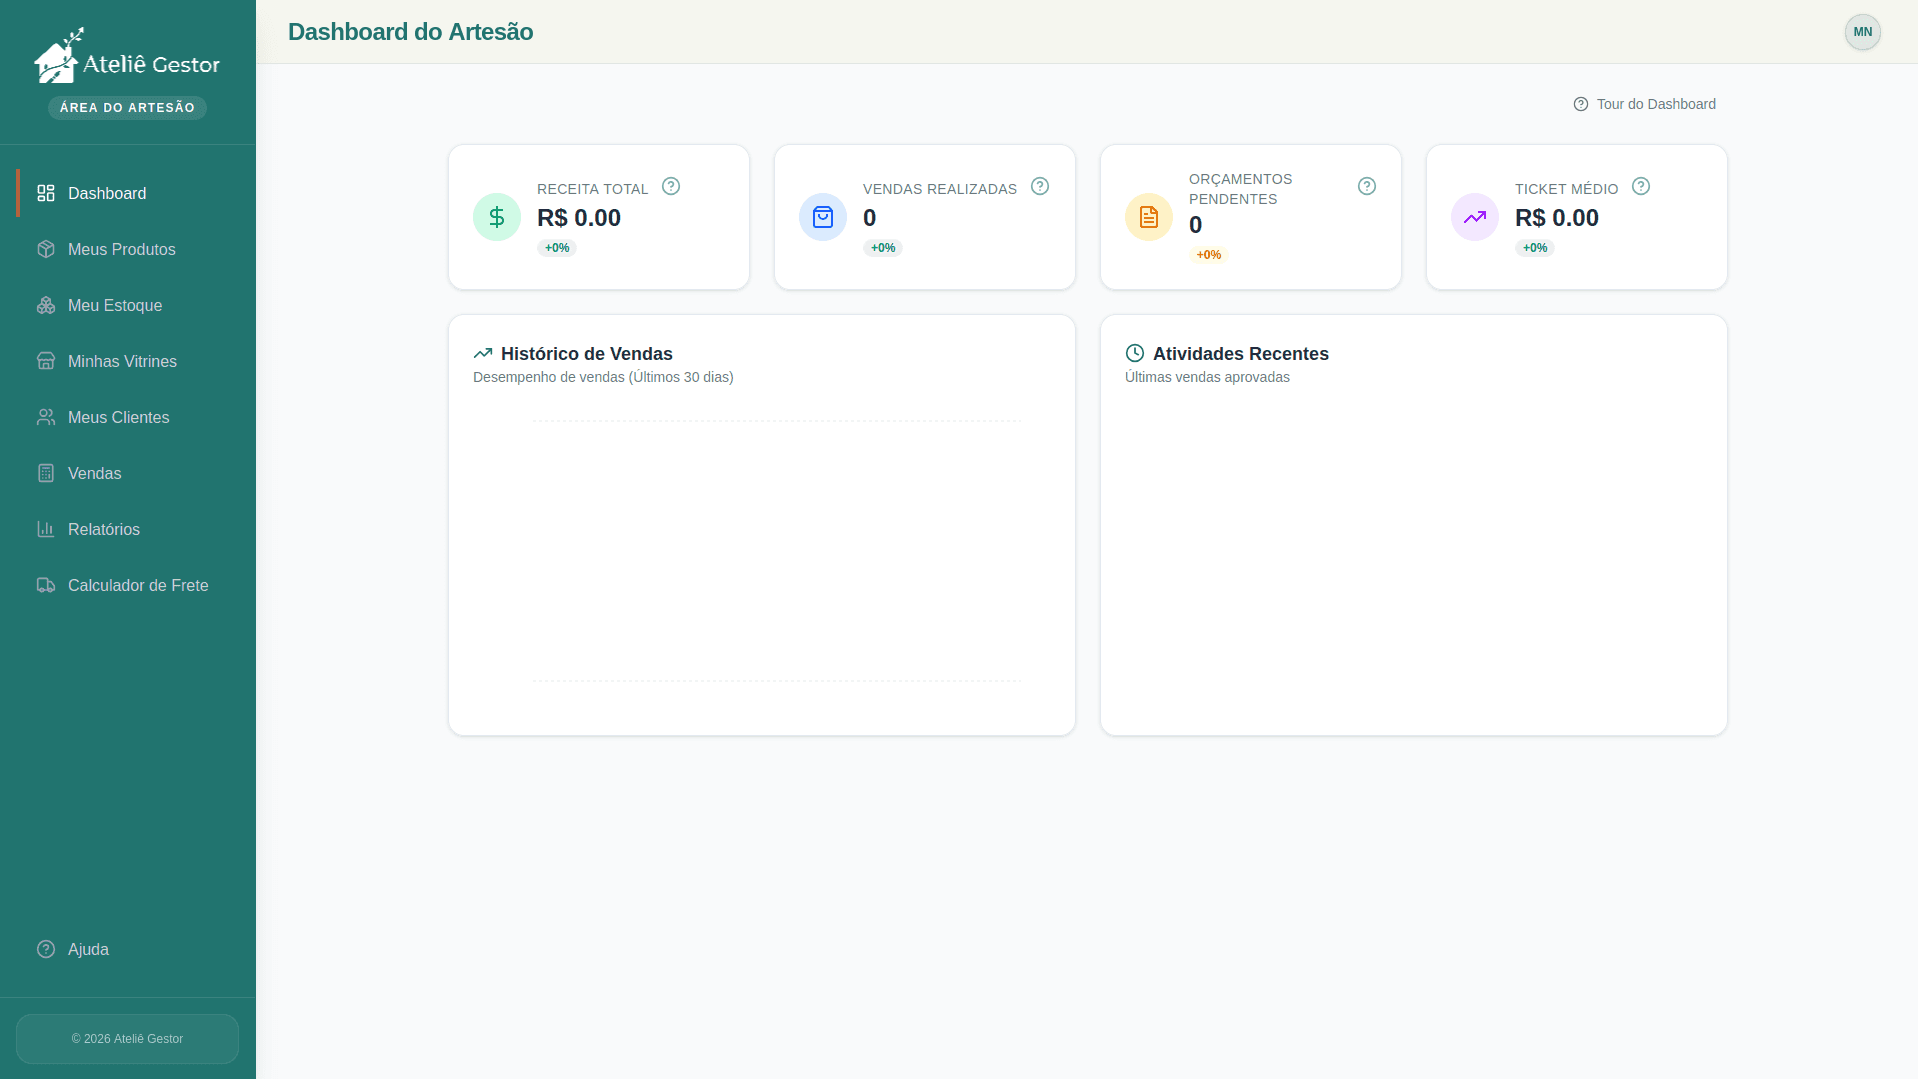Select the Meus Produtos sidebar icon

point(46,249)
